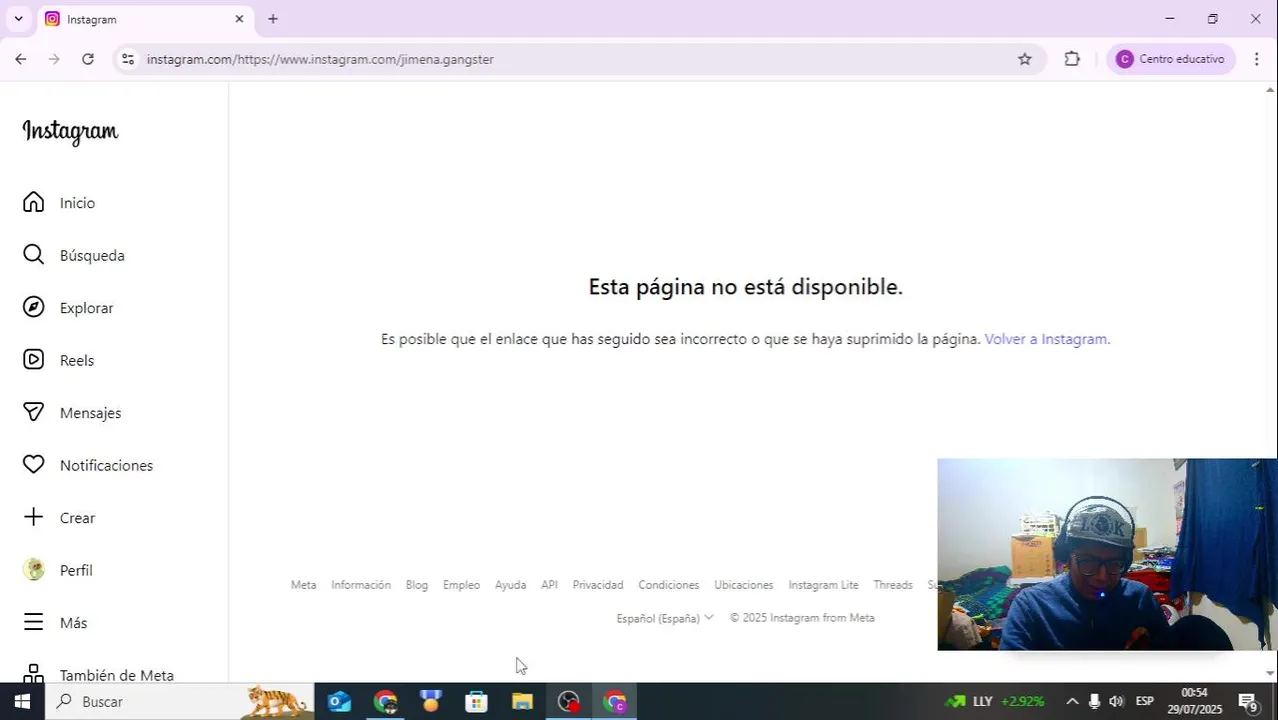Open the Ayuda footer link
1278x720 pixels.
click(510, 585)
